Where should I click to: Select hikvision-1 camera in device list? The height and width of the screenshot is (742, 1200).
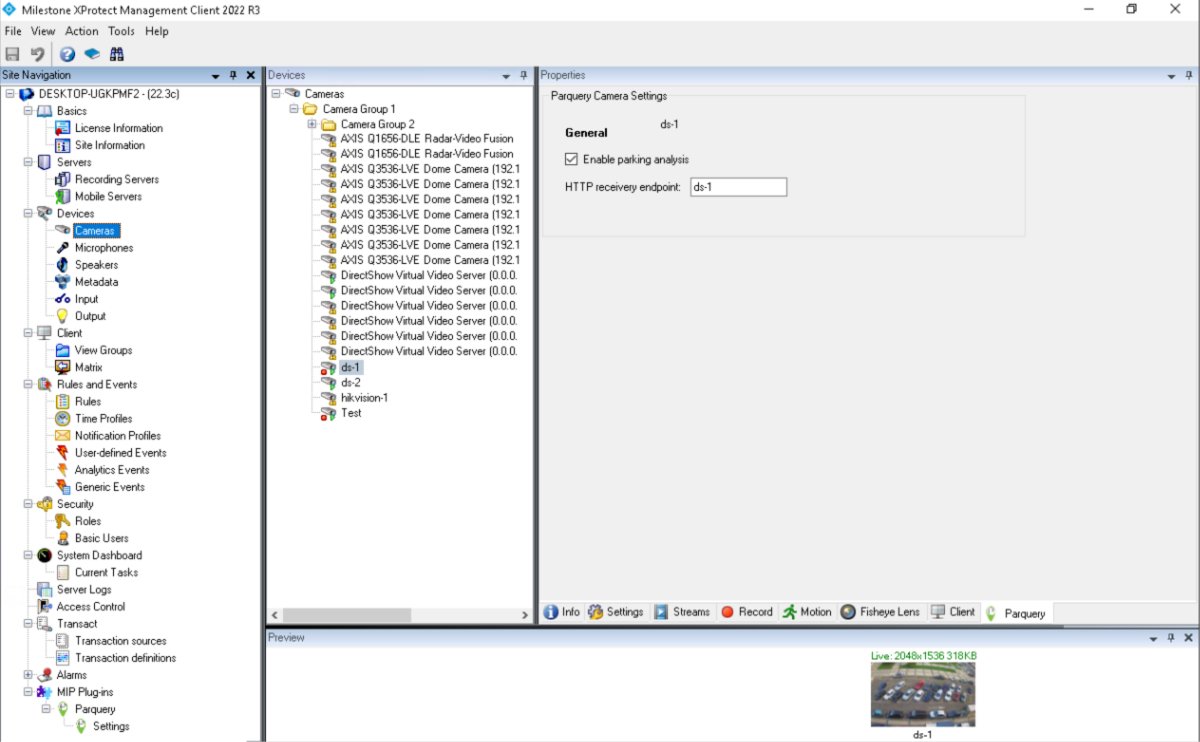363,398
